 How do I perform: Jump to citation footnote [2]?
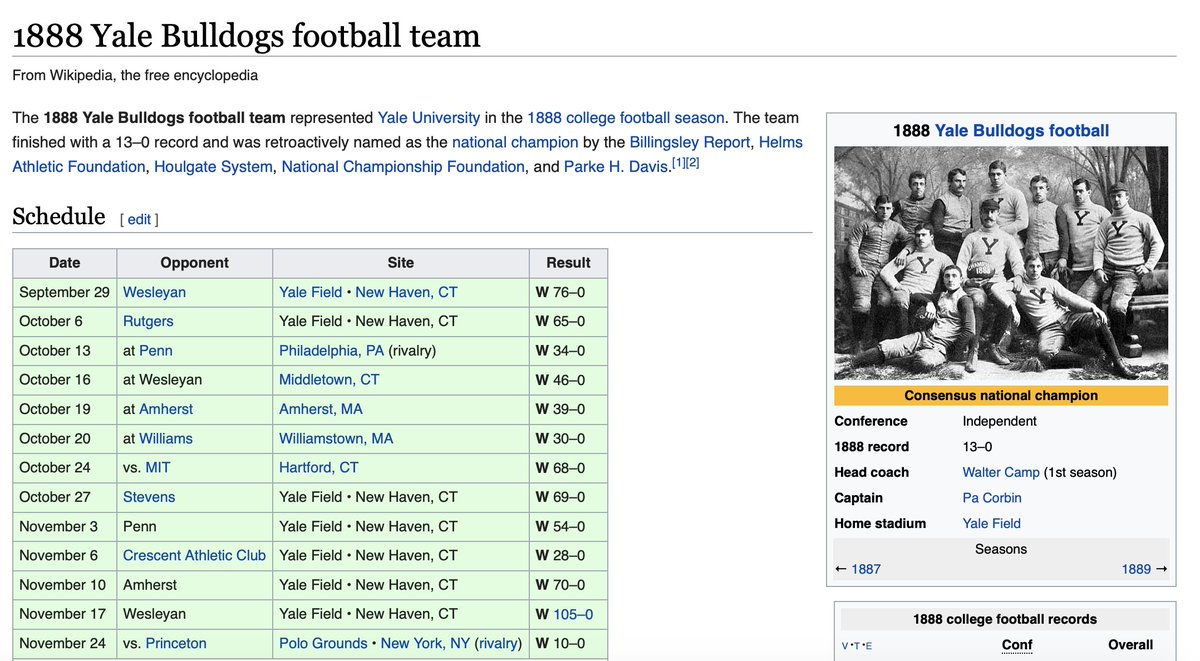pyautogui.click(x=693, y=162)
